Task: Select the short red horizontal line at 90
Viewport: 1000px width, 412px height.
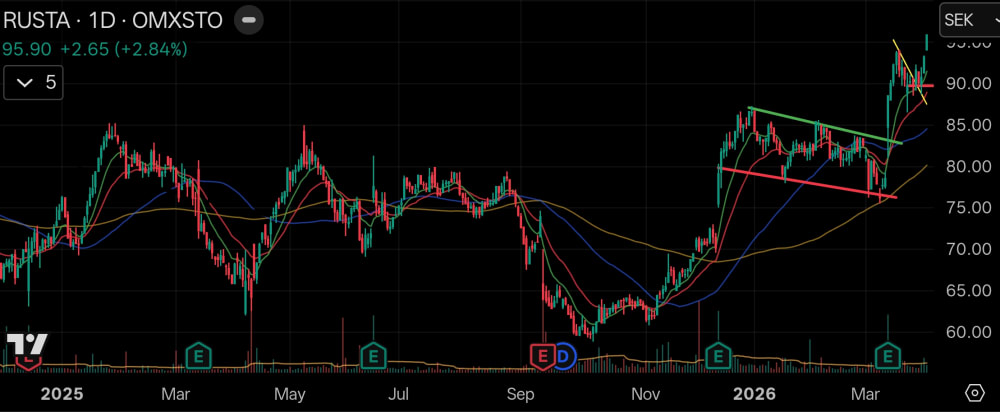Action: coord(921,85)
